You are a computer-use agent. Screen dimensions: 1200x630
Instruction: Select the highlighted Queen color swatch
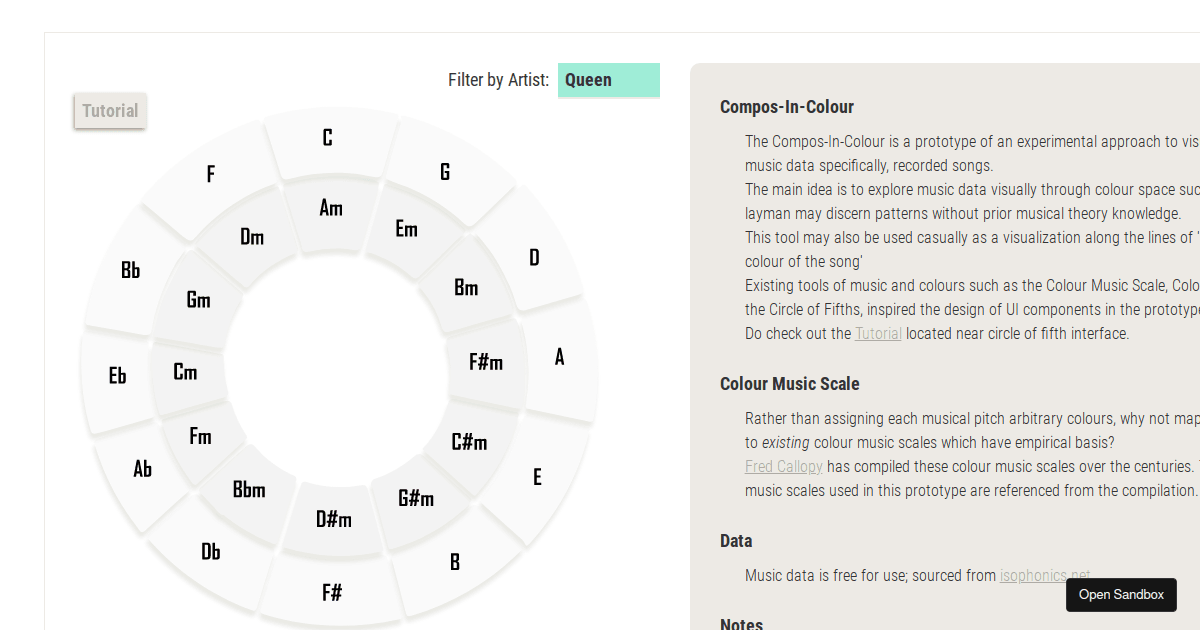point(608,80)
